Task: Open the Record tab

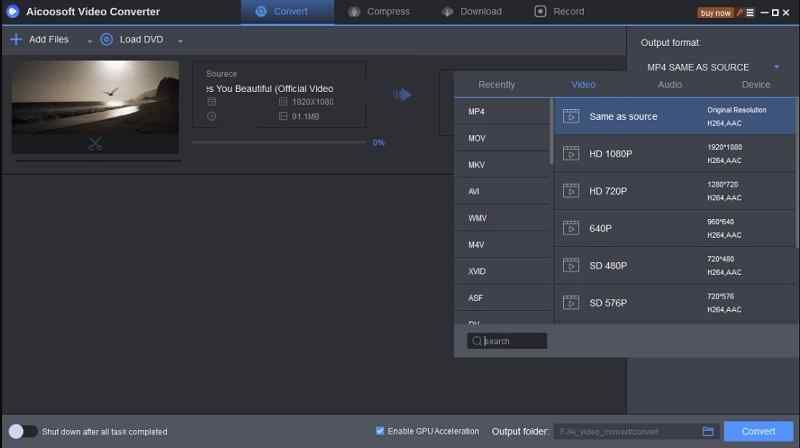Action: click(559, 12)
